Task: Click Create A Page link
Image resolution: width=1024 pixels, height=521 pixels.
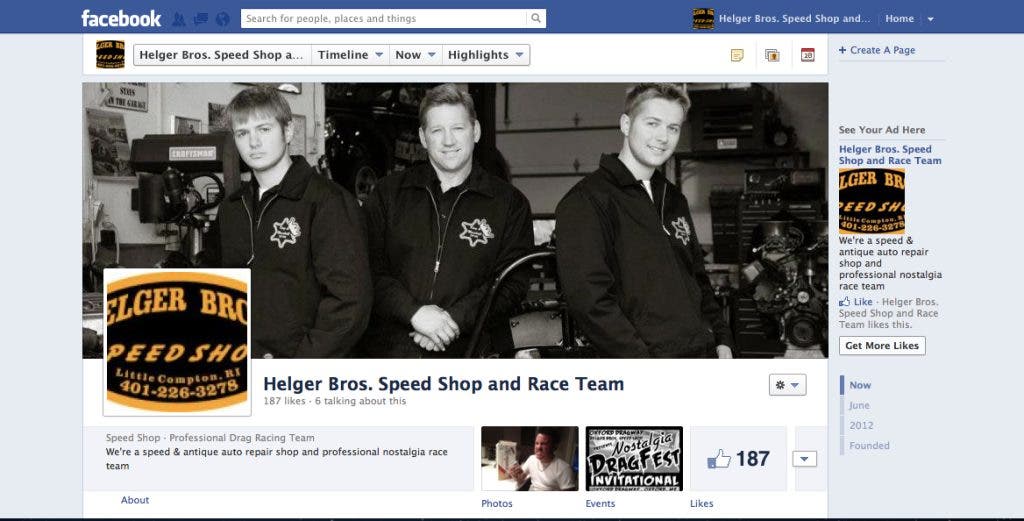Action: [x=877, y=50]
